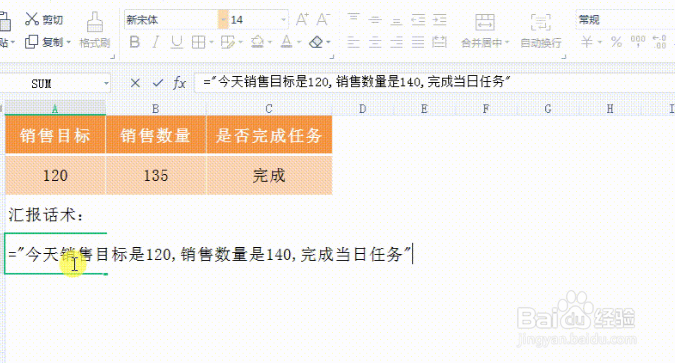The height and width of the screenshot is (363, 675).
Task: Align text left icon
Action: coord(353,42)
